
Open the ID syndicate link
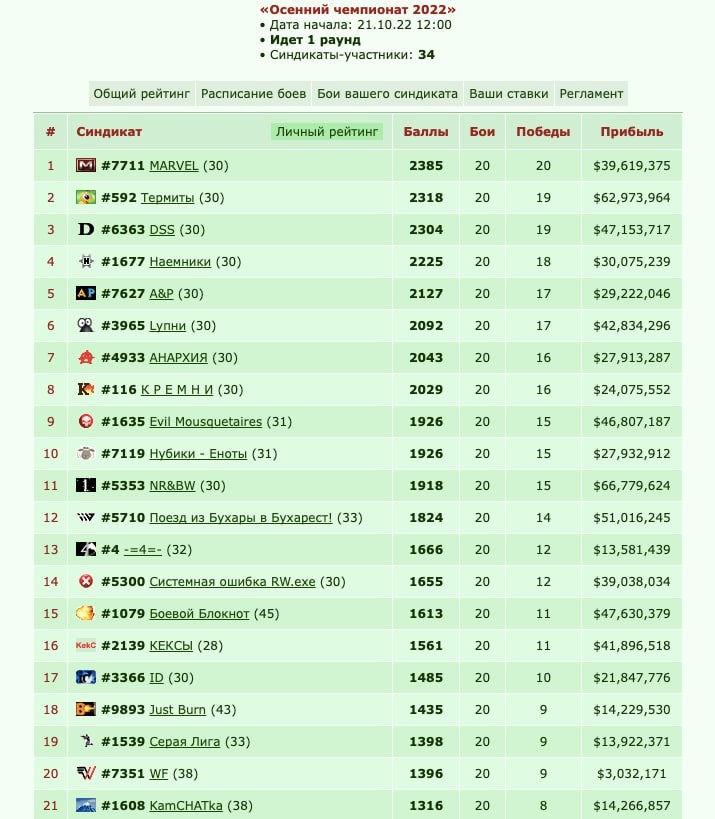tap(157, 677)
